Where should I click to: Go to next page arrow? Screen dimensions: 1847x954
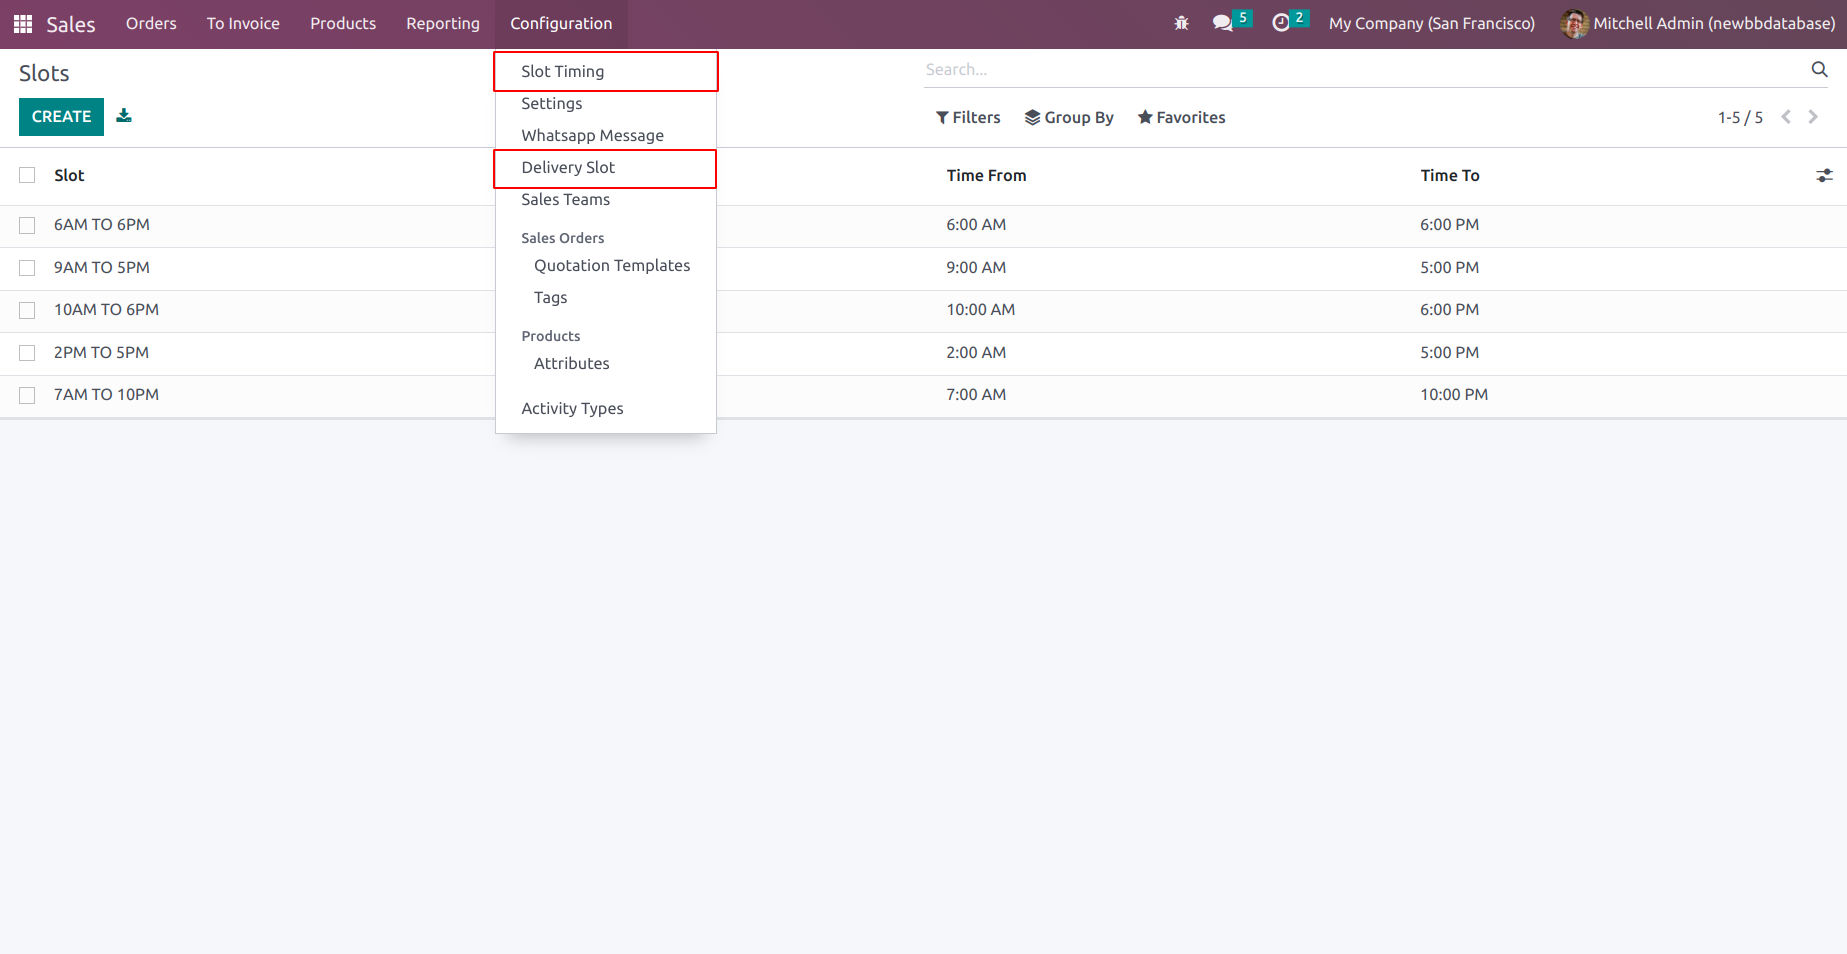click(1813, 117)
